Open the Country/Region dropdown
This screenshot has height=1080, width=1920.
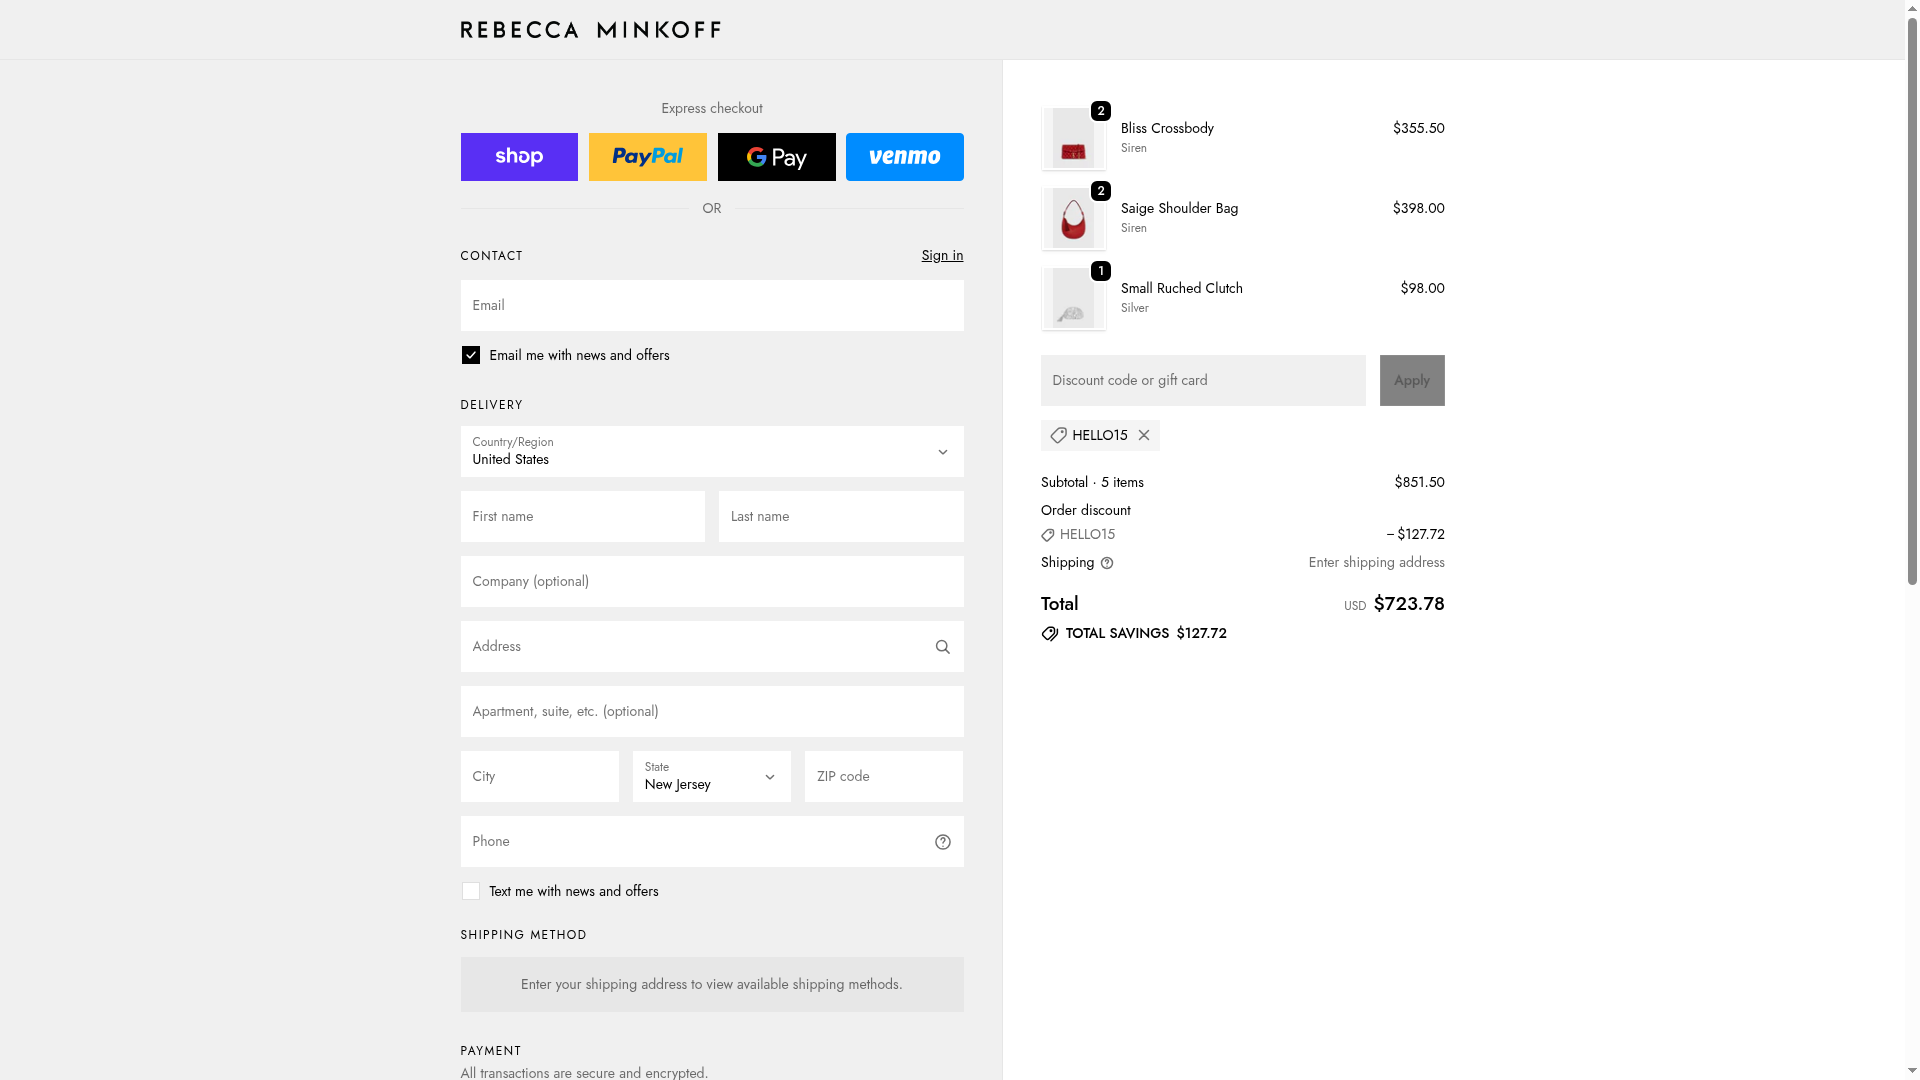tap(711, 452)
